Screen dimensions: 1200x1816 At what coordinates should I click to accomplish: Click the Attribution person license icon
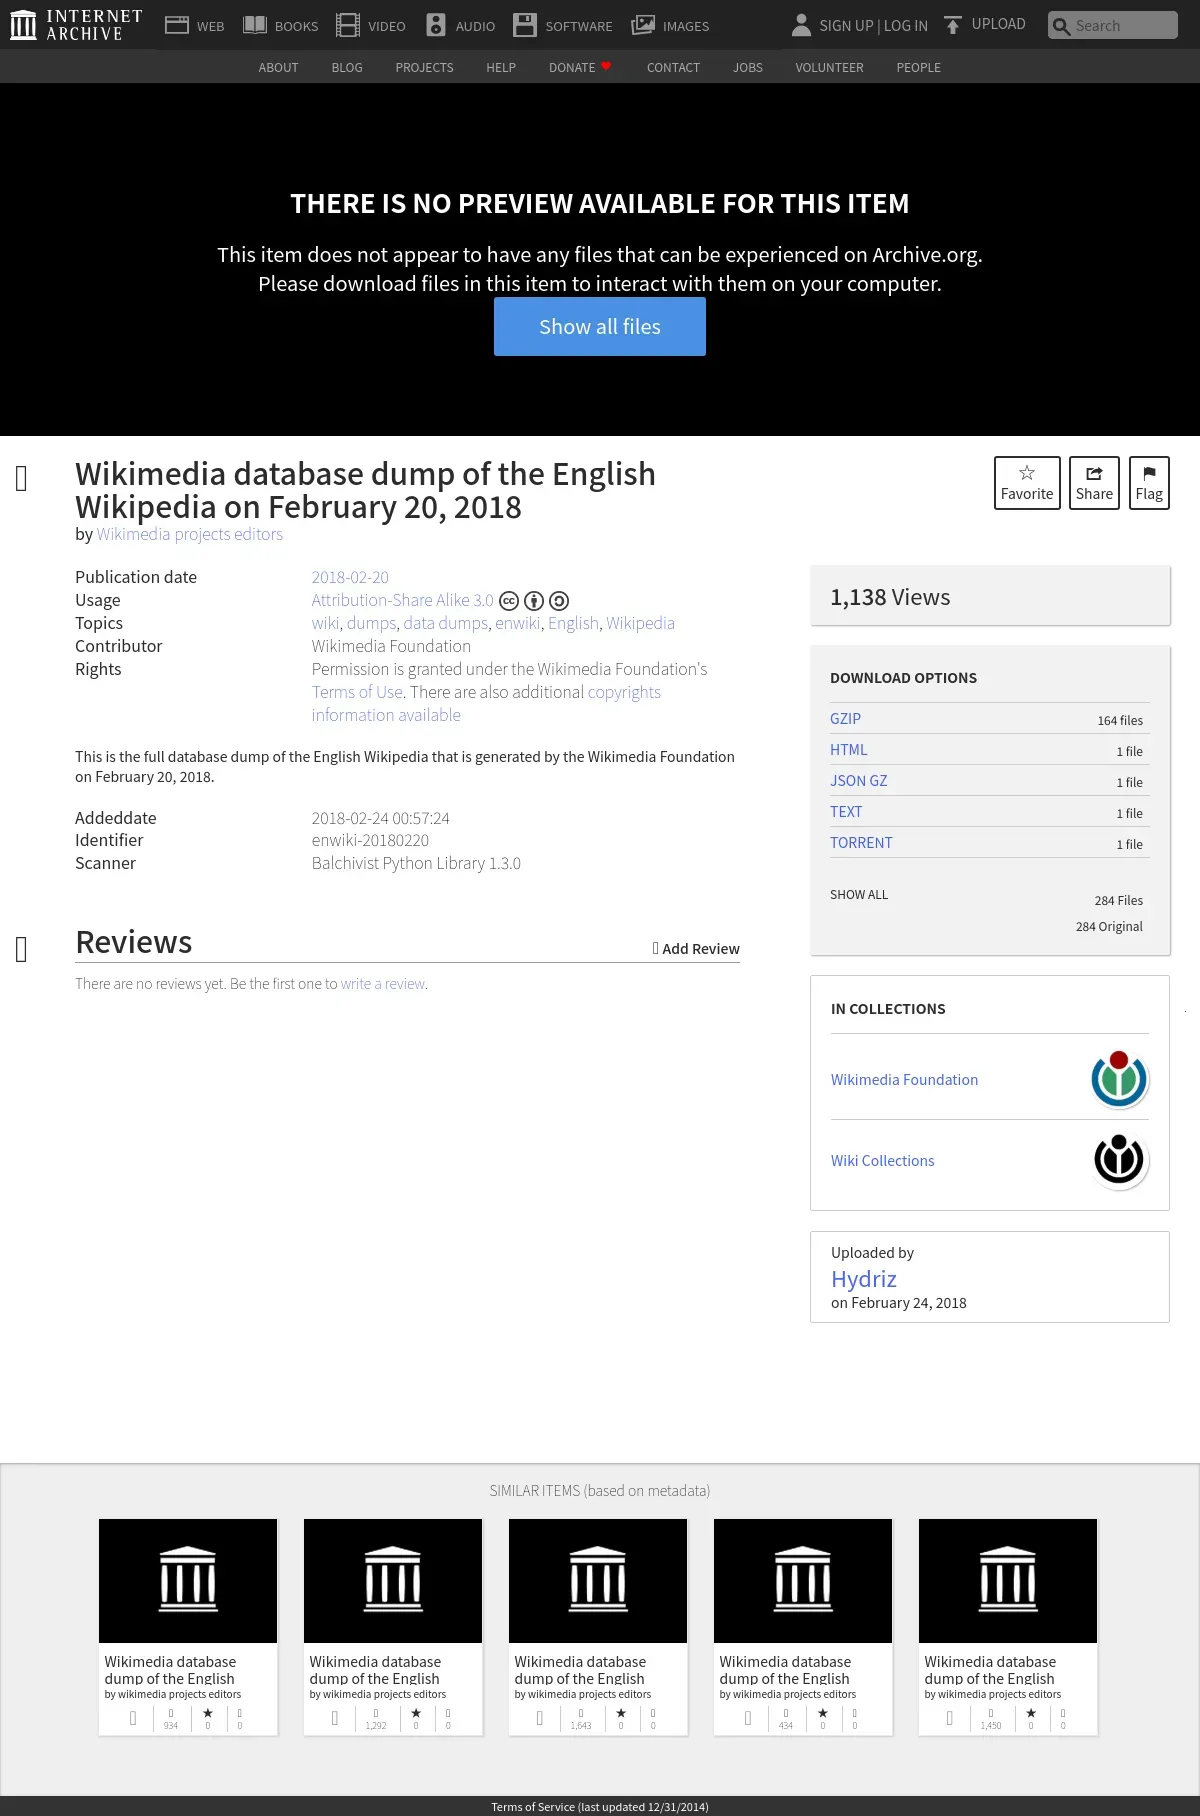(534, 601)
